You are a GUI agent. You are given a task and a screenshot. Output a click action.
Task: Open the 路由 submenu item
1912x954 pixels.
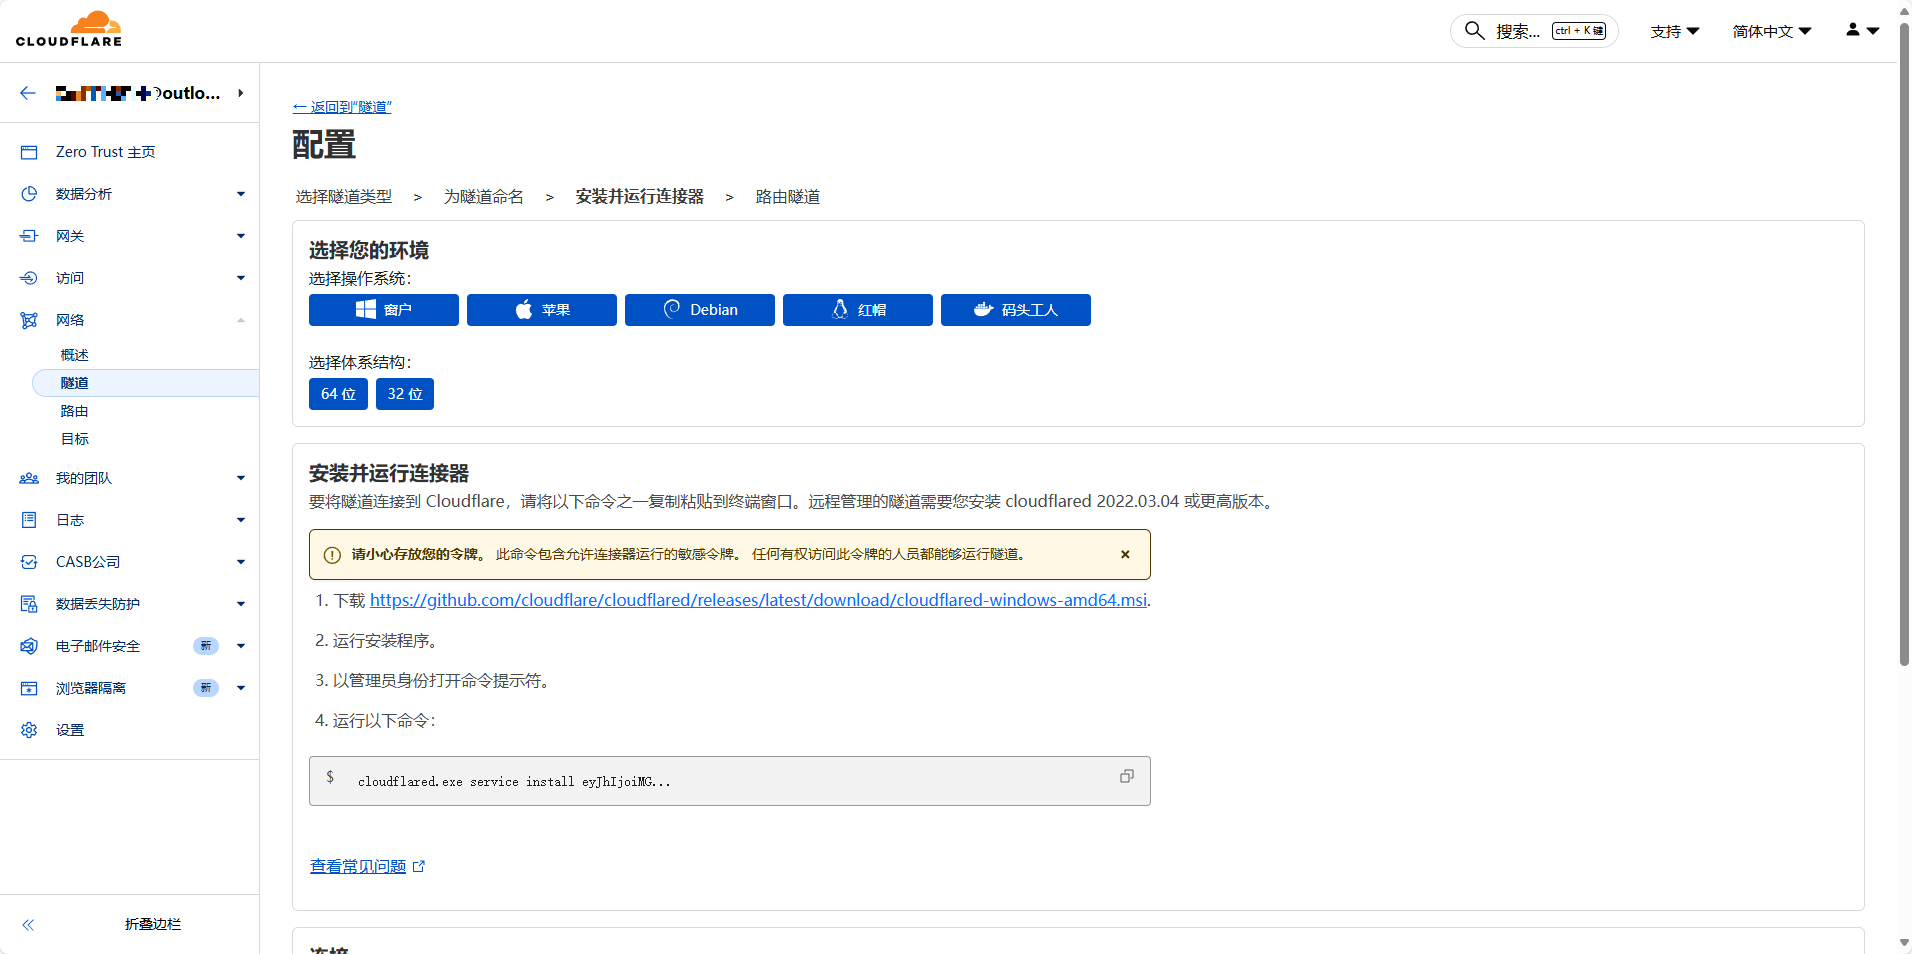pos(75,411)
